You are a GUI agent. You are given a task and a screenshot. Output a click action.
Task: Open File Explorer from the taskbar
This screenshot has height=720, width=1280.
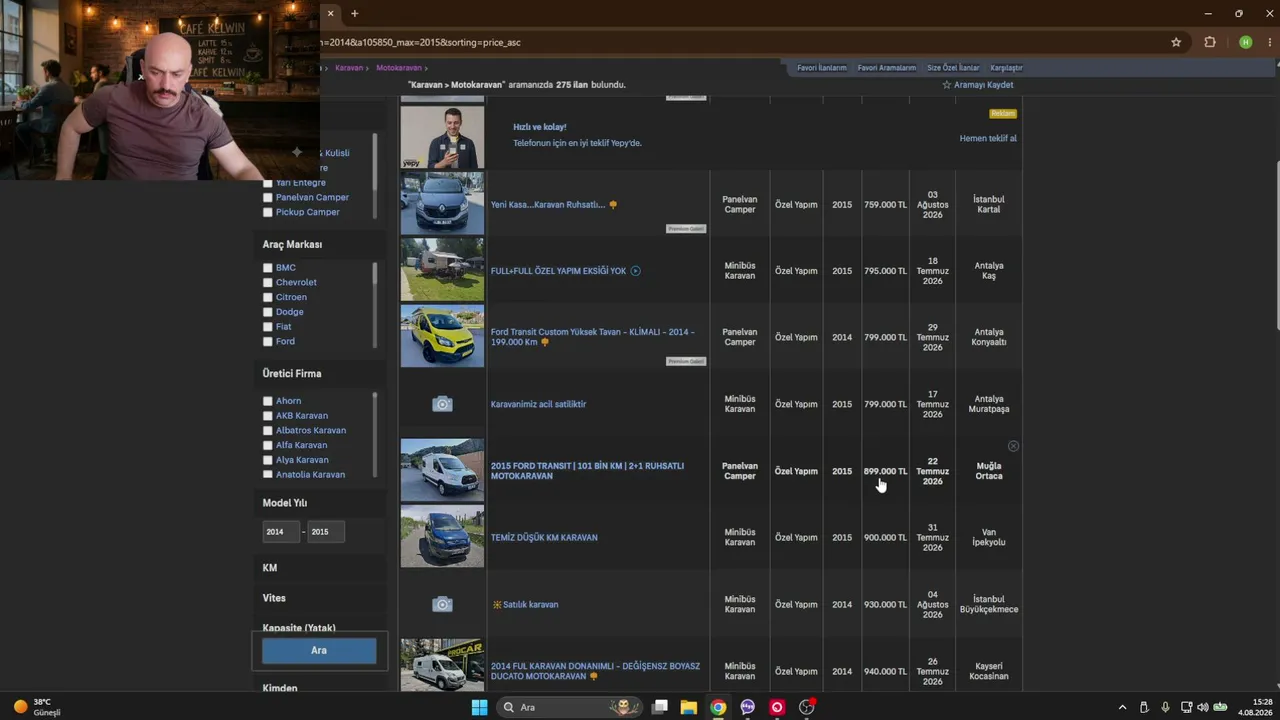point(688,707)
